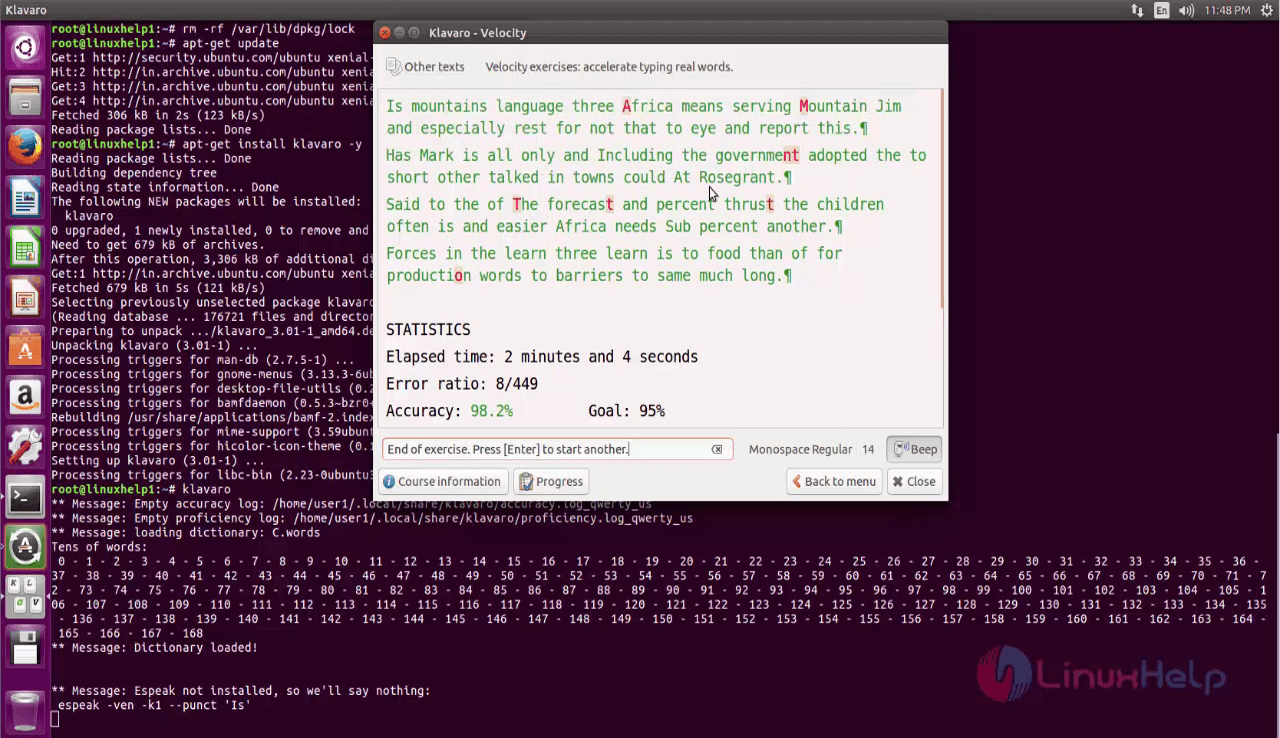Click the End of exercise text entry field
Viewport: 1280px width, 738px height.
click(557, 449)
